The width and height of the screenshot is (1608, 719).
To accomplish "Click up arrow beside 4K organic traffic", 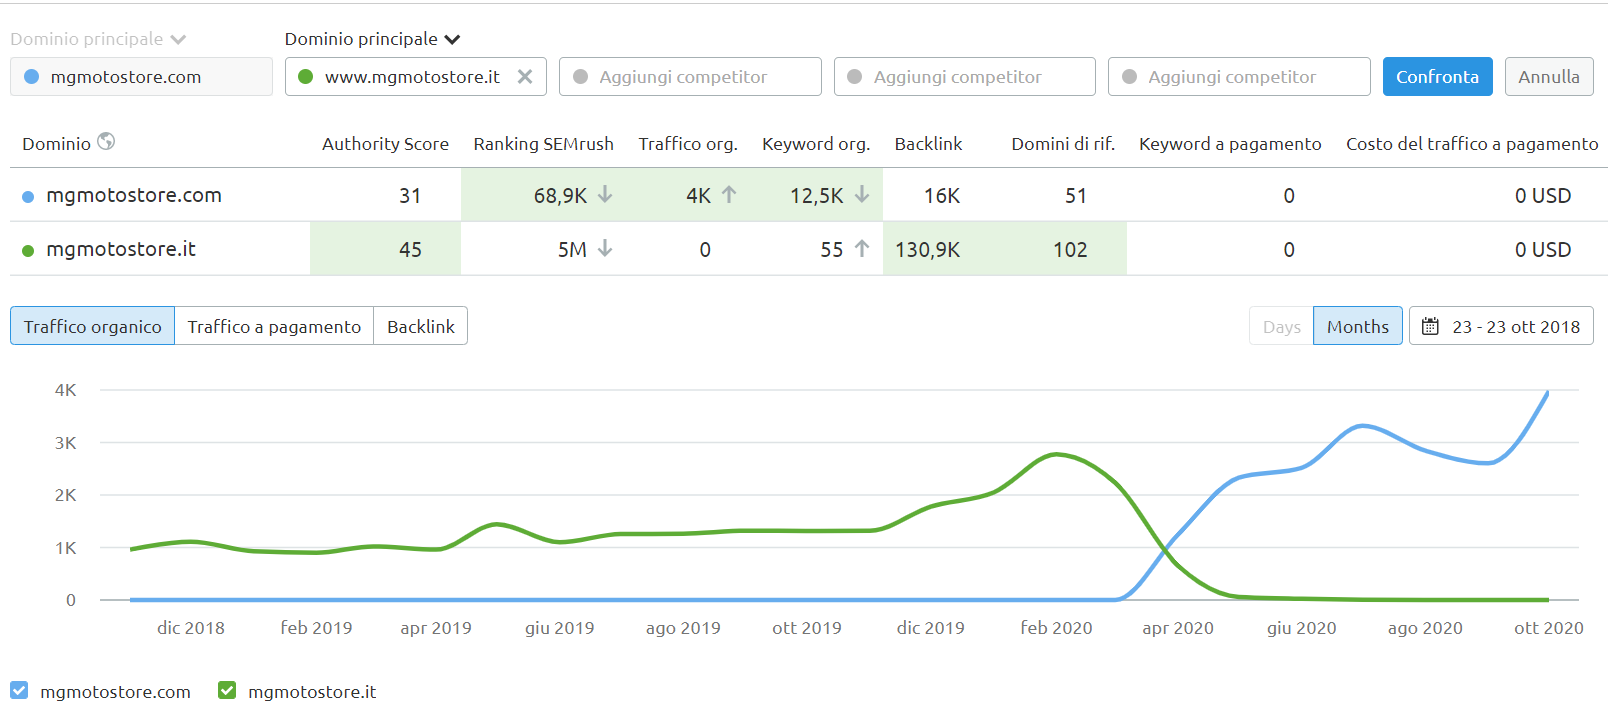I will tap(729, 195).
